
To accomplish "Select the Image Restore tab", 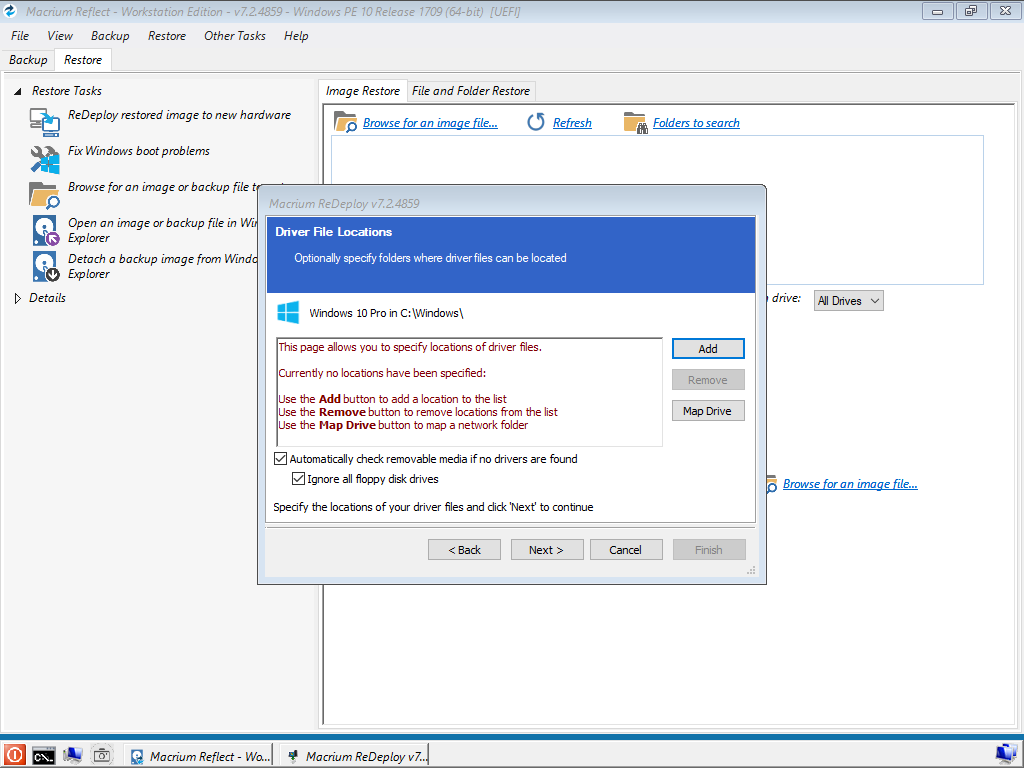I will (362, 91).
